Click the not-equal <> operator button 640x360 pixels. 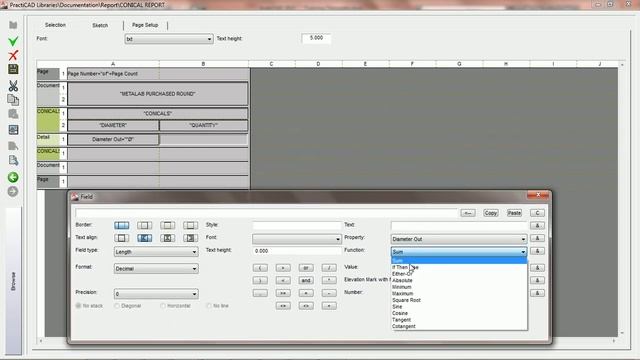coord(306,306)
